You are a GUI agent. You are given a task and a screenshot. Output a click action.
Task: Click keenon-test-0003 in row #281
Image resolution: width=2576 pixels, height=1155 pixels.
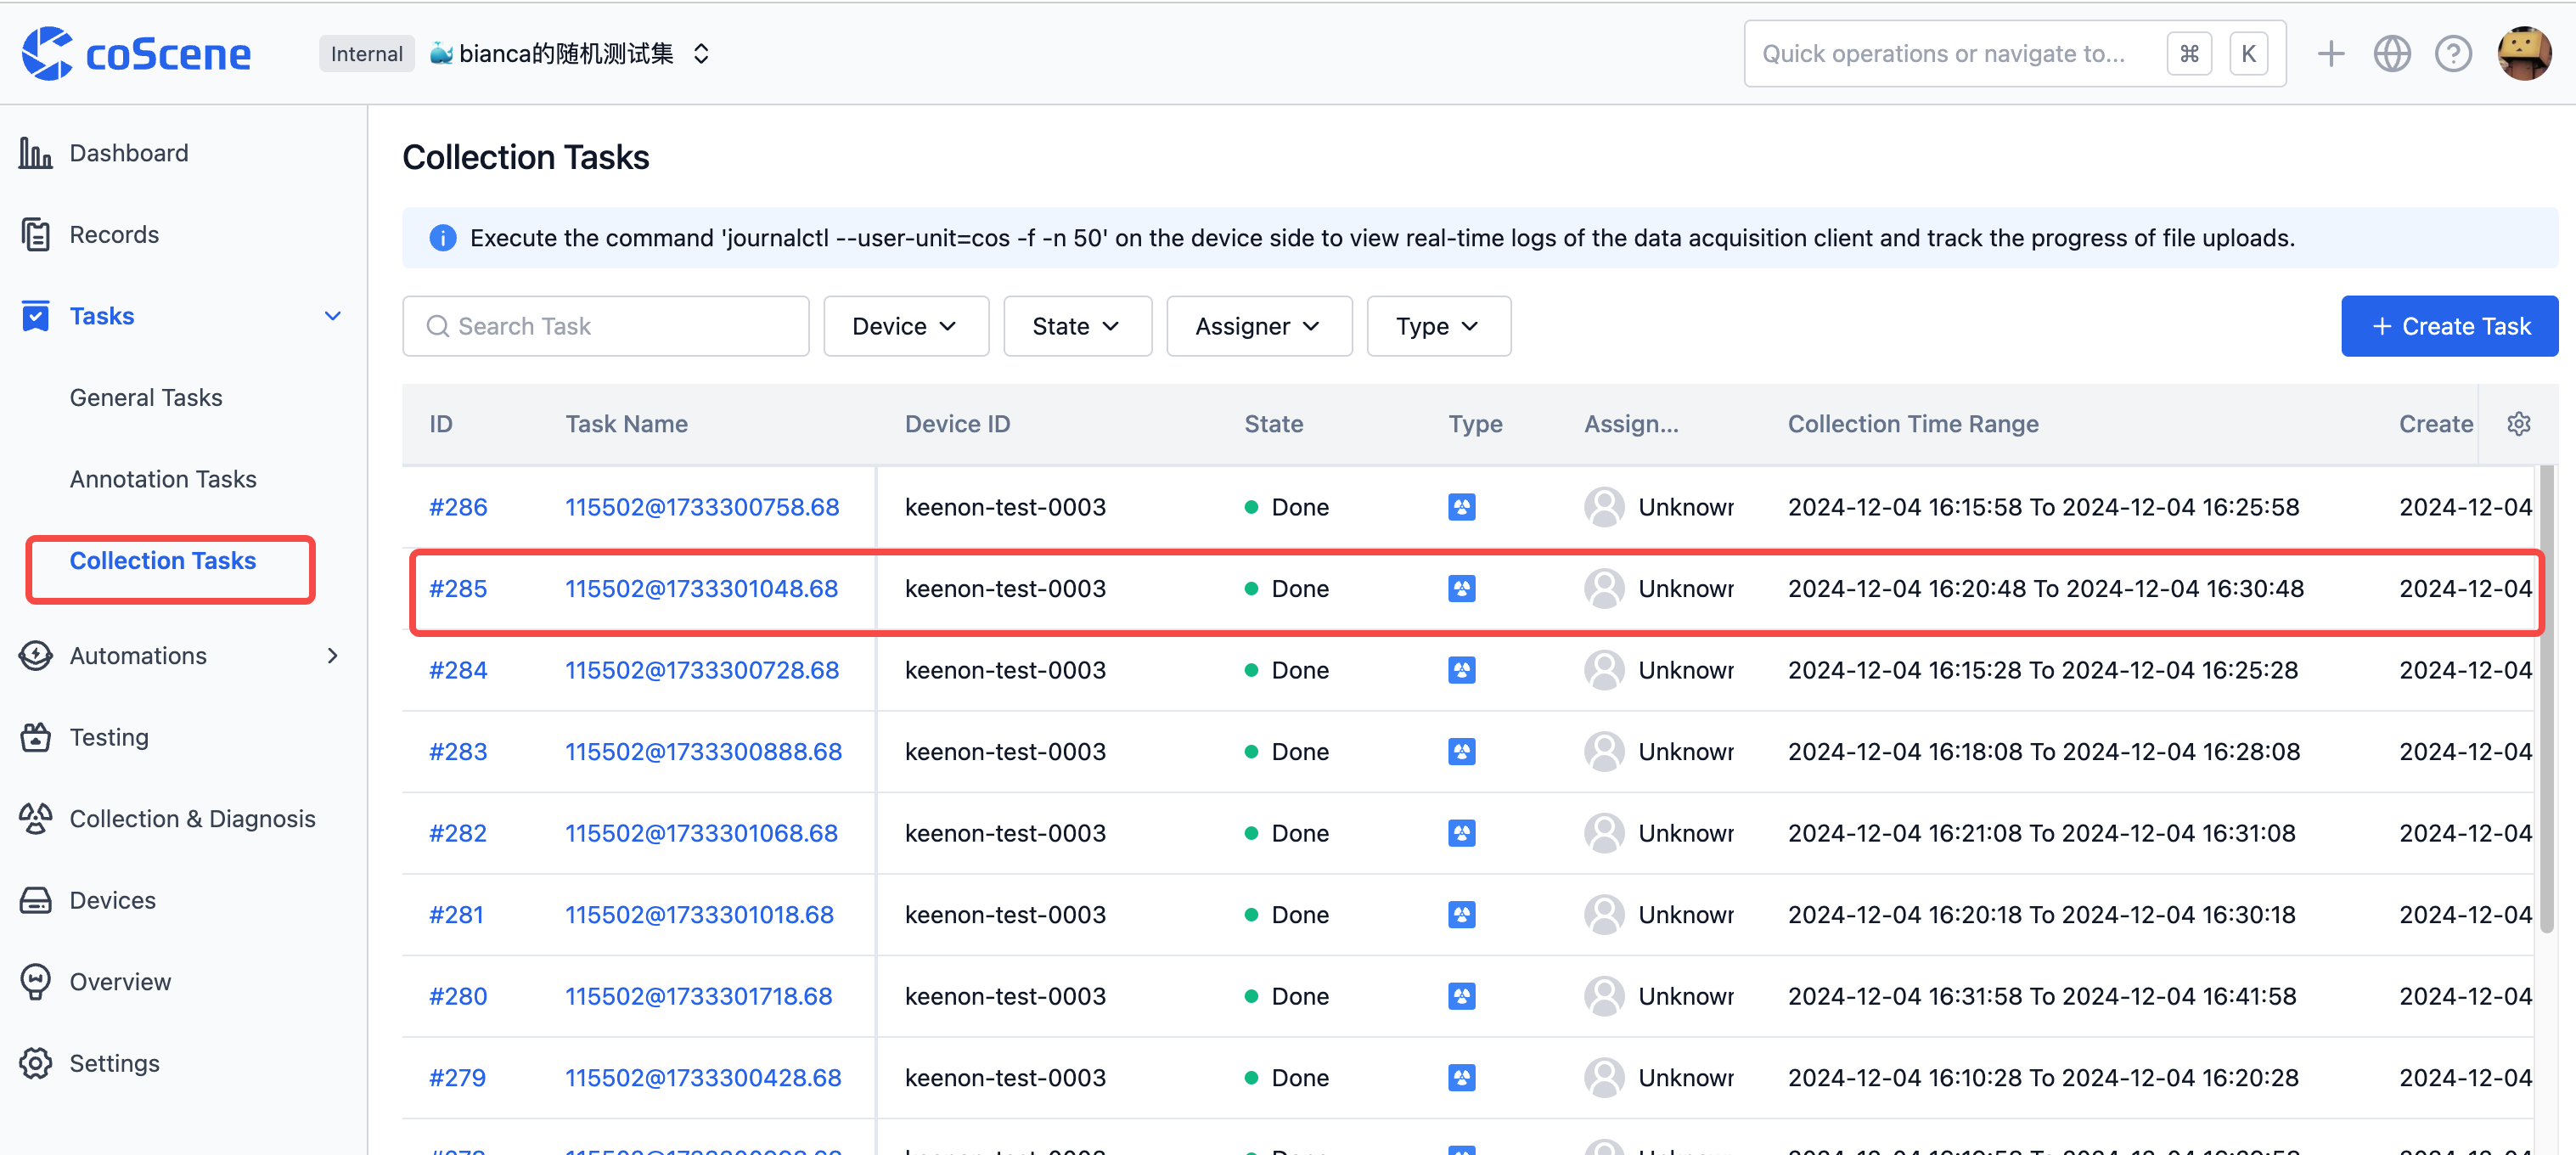pyautogui.click(x=1005, y=915)
